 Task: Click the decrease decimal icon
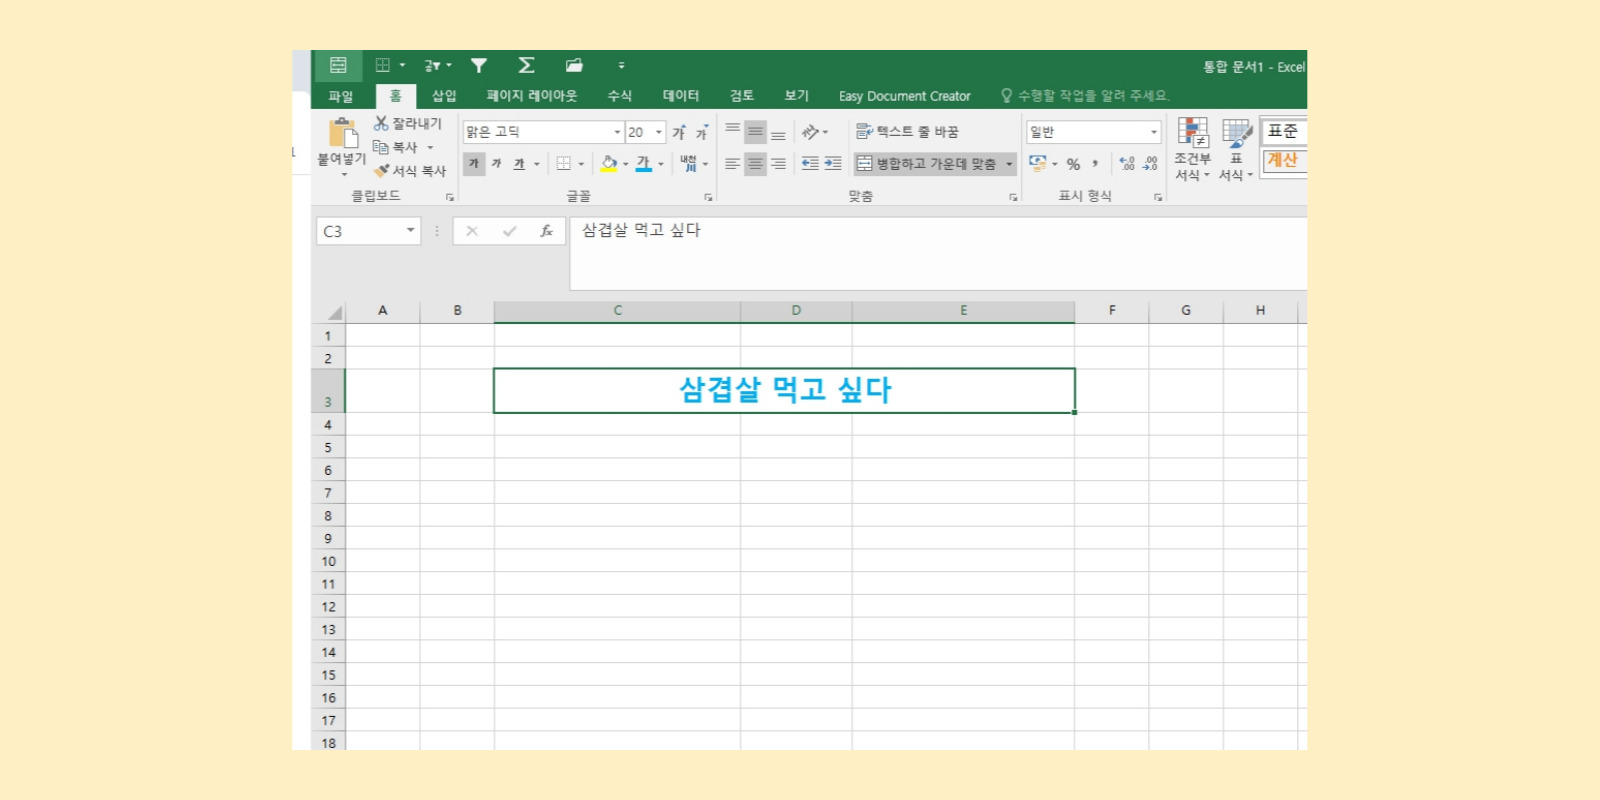tap(1150, 163)
